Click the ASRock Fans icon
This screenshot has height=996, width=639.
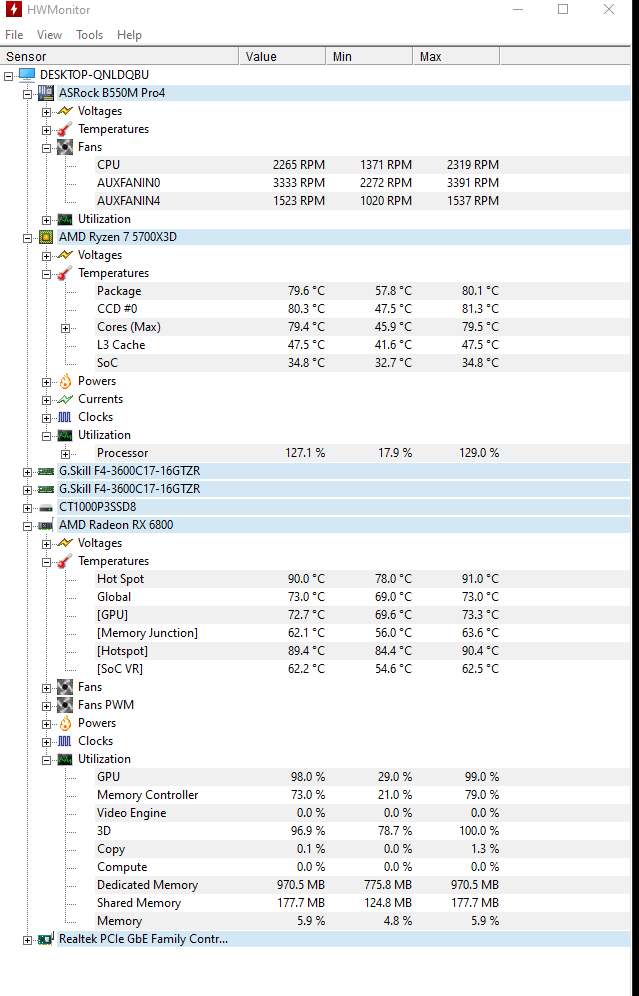[x=65, y=147]
